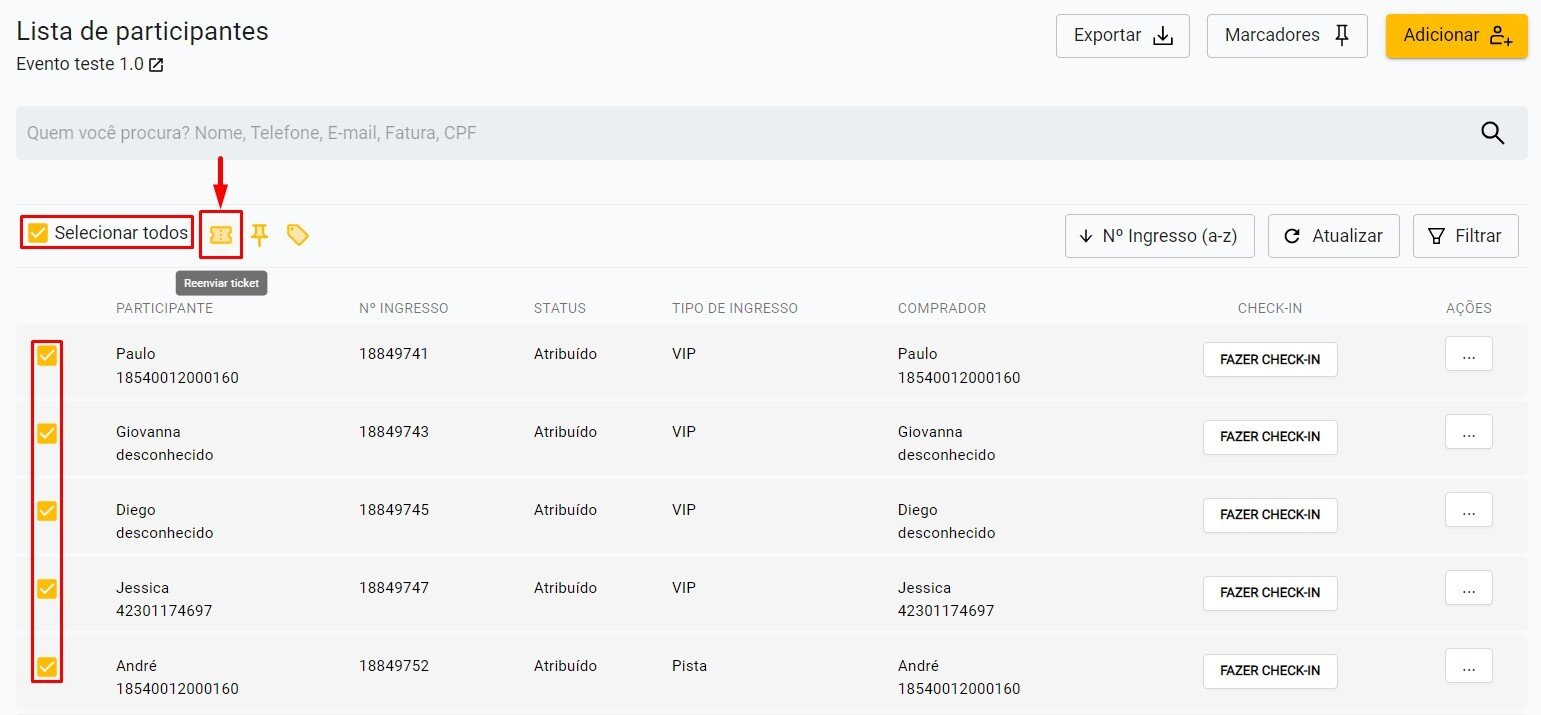Toggle the Selecionar todos checkbox
The height and width of the screenshot is (715, 1541).
(38, 233)
